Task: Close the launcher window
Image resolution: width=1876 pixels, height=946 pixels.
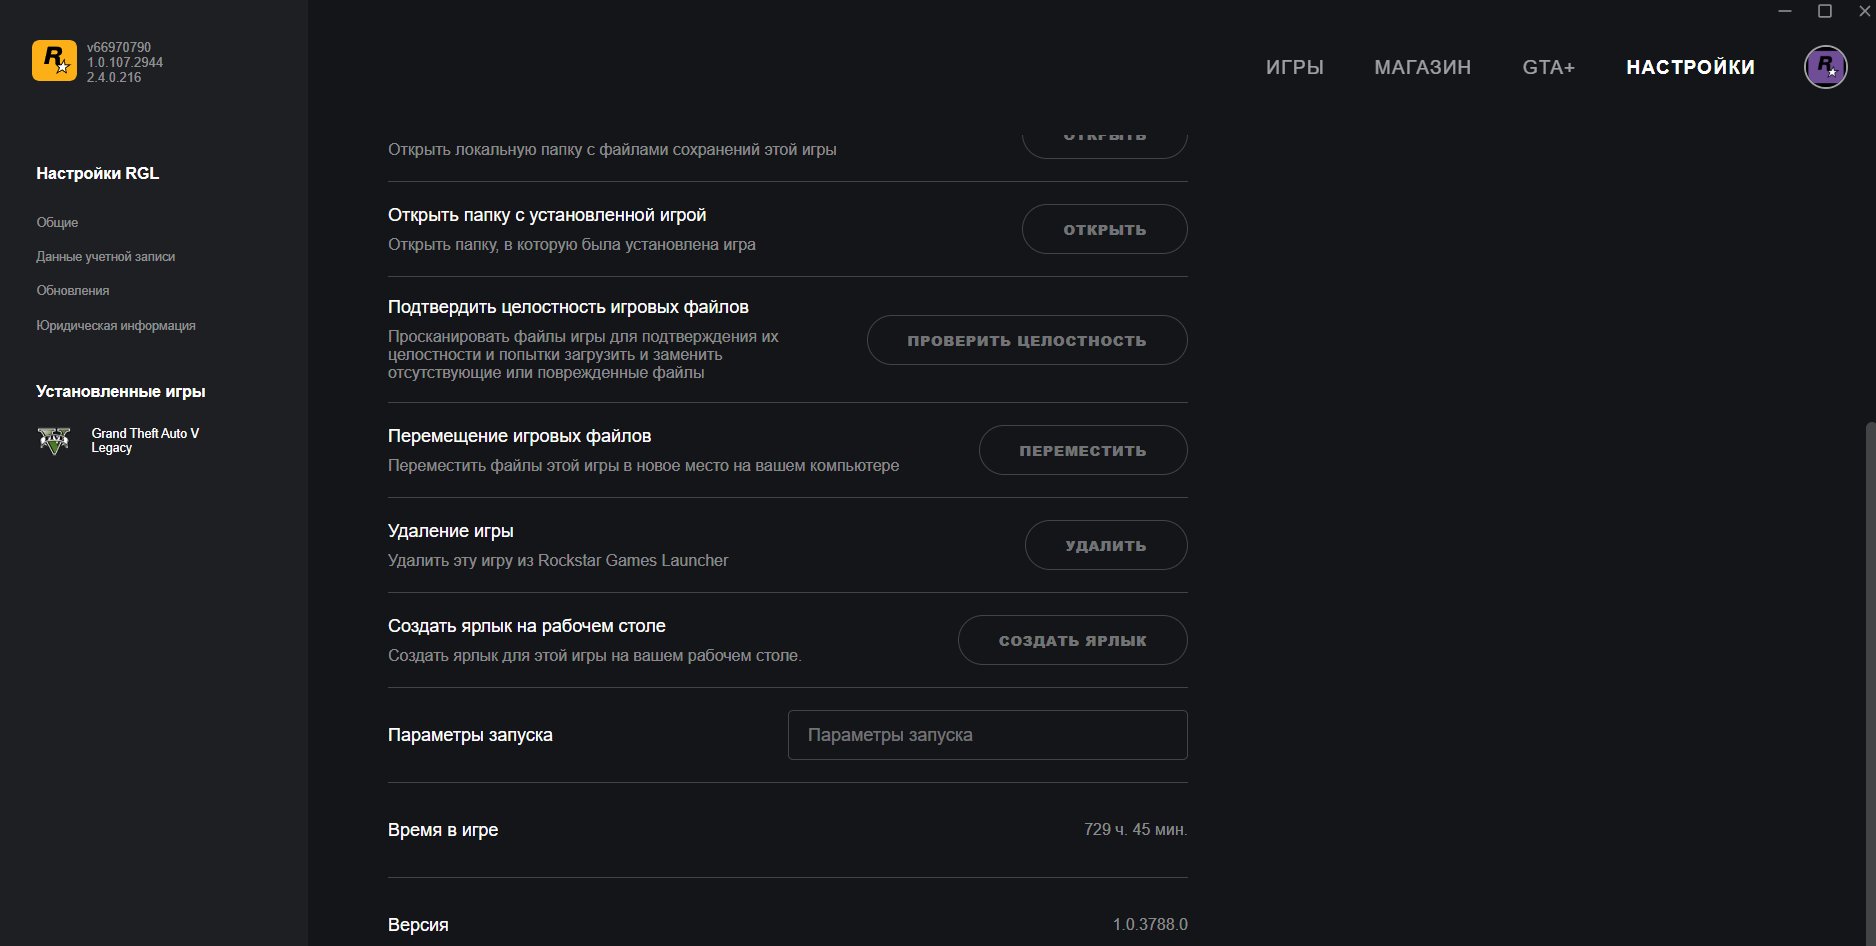Action: point(1864,11)
